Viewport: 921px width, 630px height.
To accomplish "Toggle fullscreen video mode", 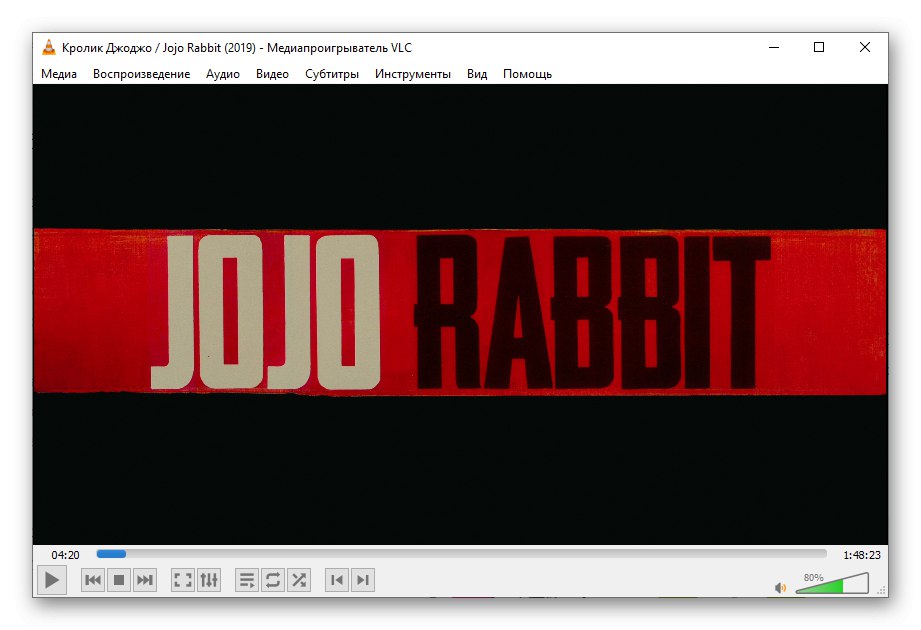I will pyautogui.click(x=183, y=580).
